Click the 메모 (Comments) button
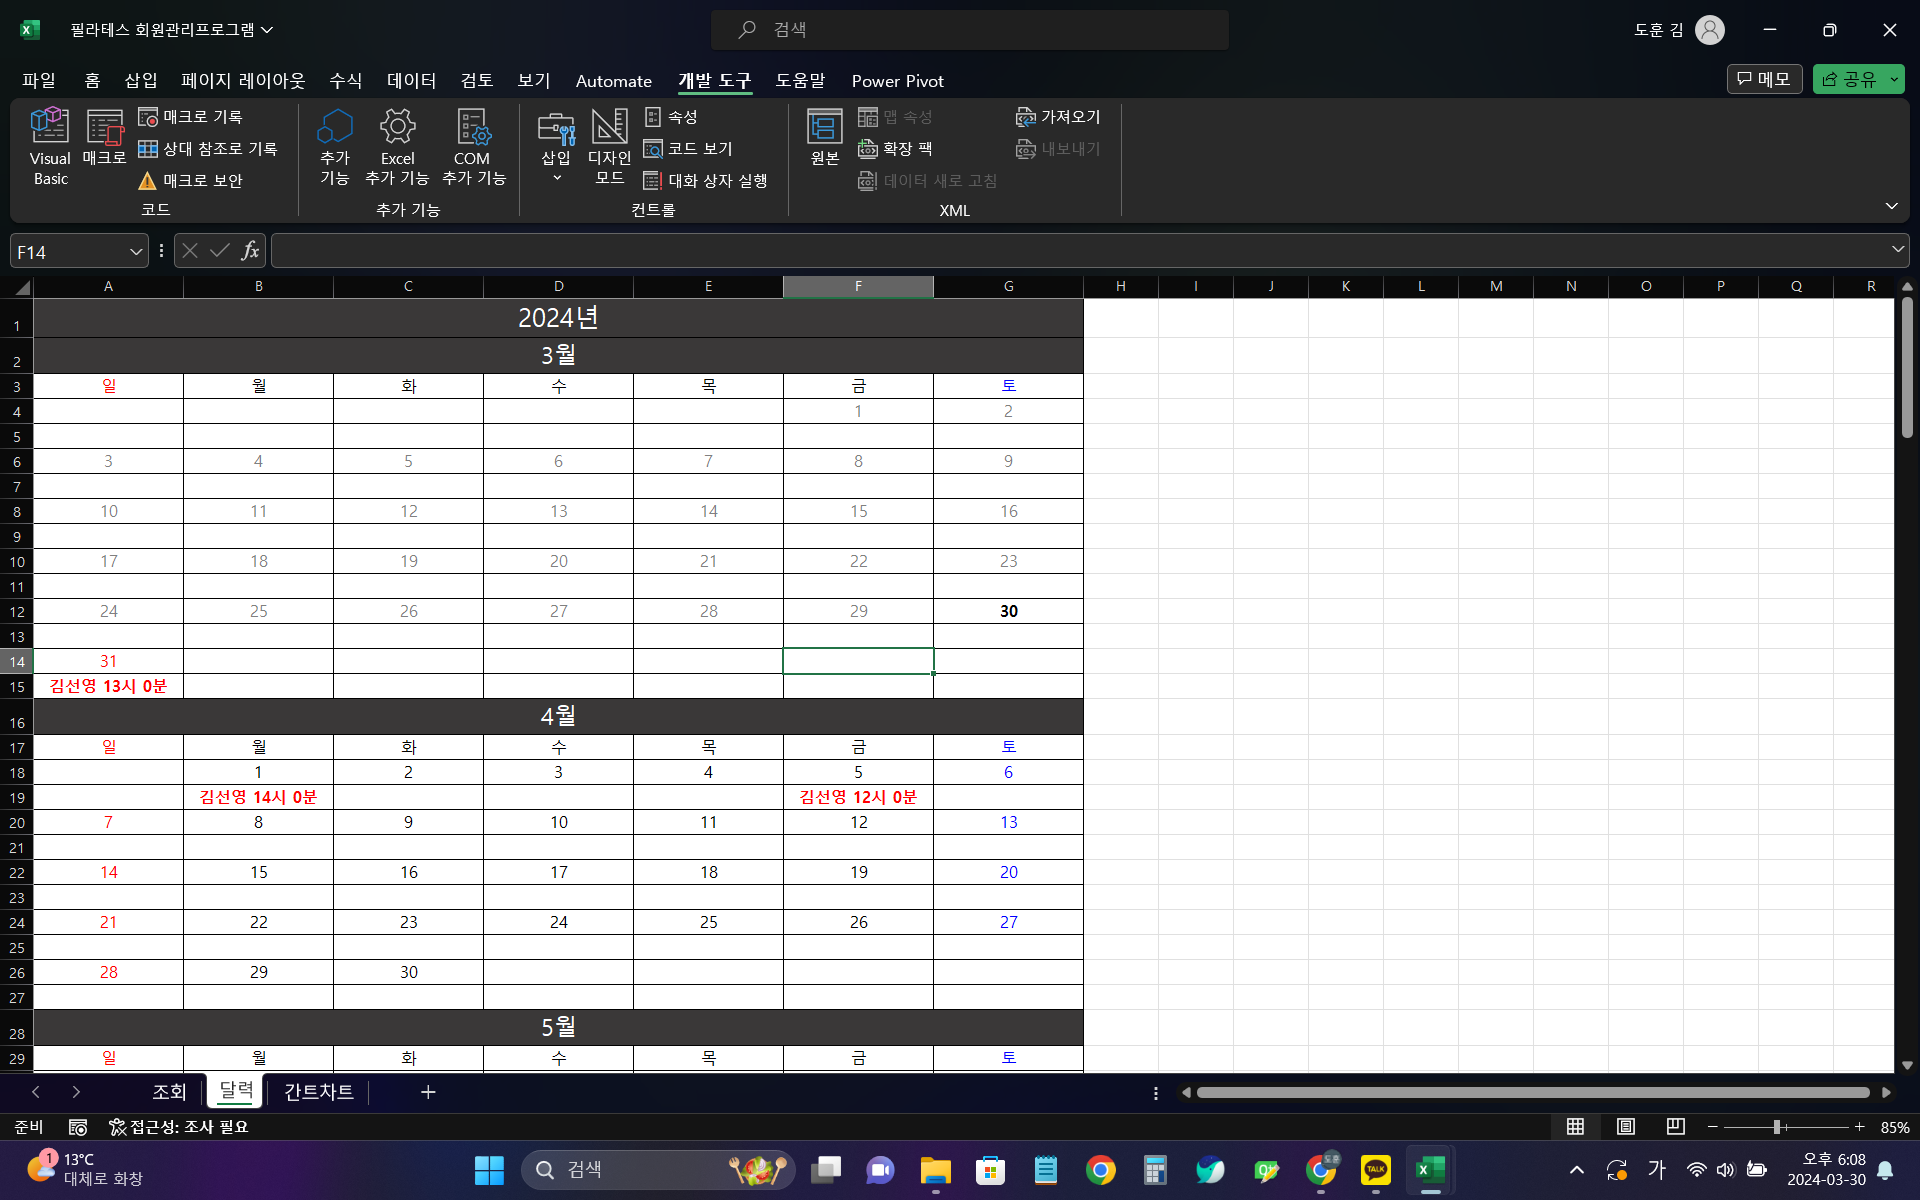Screen dimensions: 1920x1200 1764,79
